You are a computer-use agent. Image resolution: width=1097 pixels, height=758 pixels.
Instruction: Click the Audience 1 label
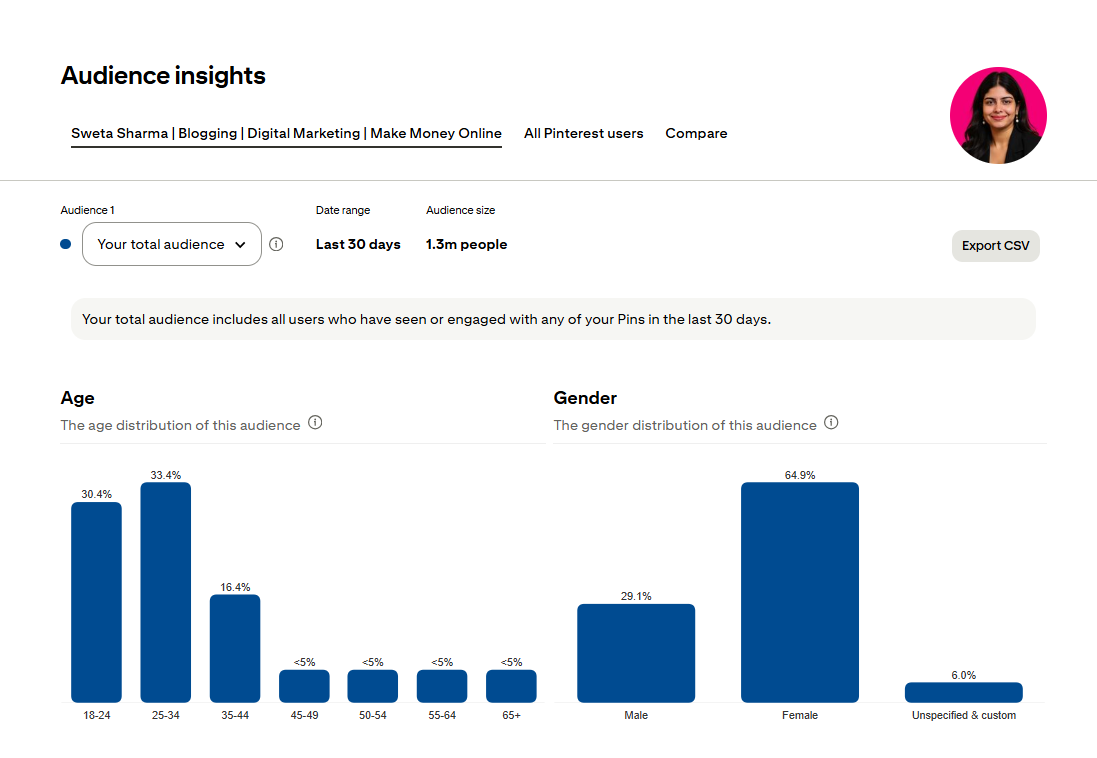87,210
